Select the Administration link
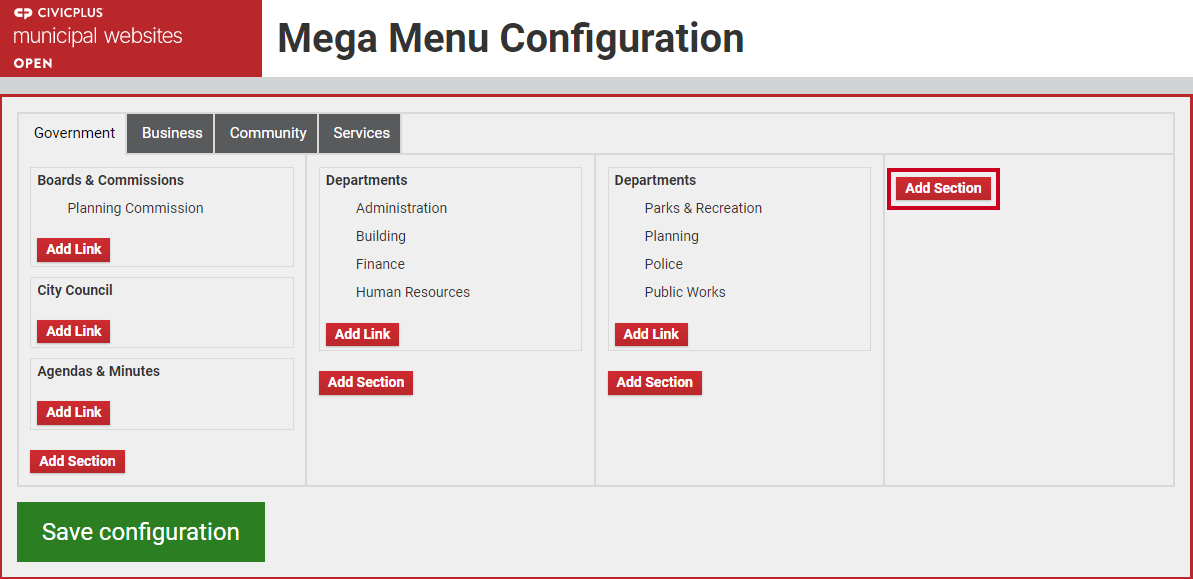The image size is (1193, 579). pyautogui.click(x=401, y=208)
